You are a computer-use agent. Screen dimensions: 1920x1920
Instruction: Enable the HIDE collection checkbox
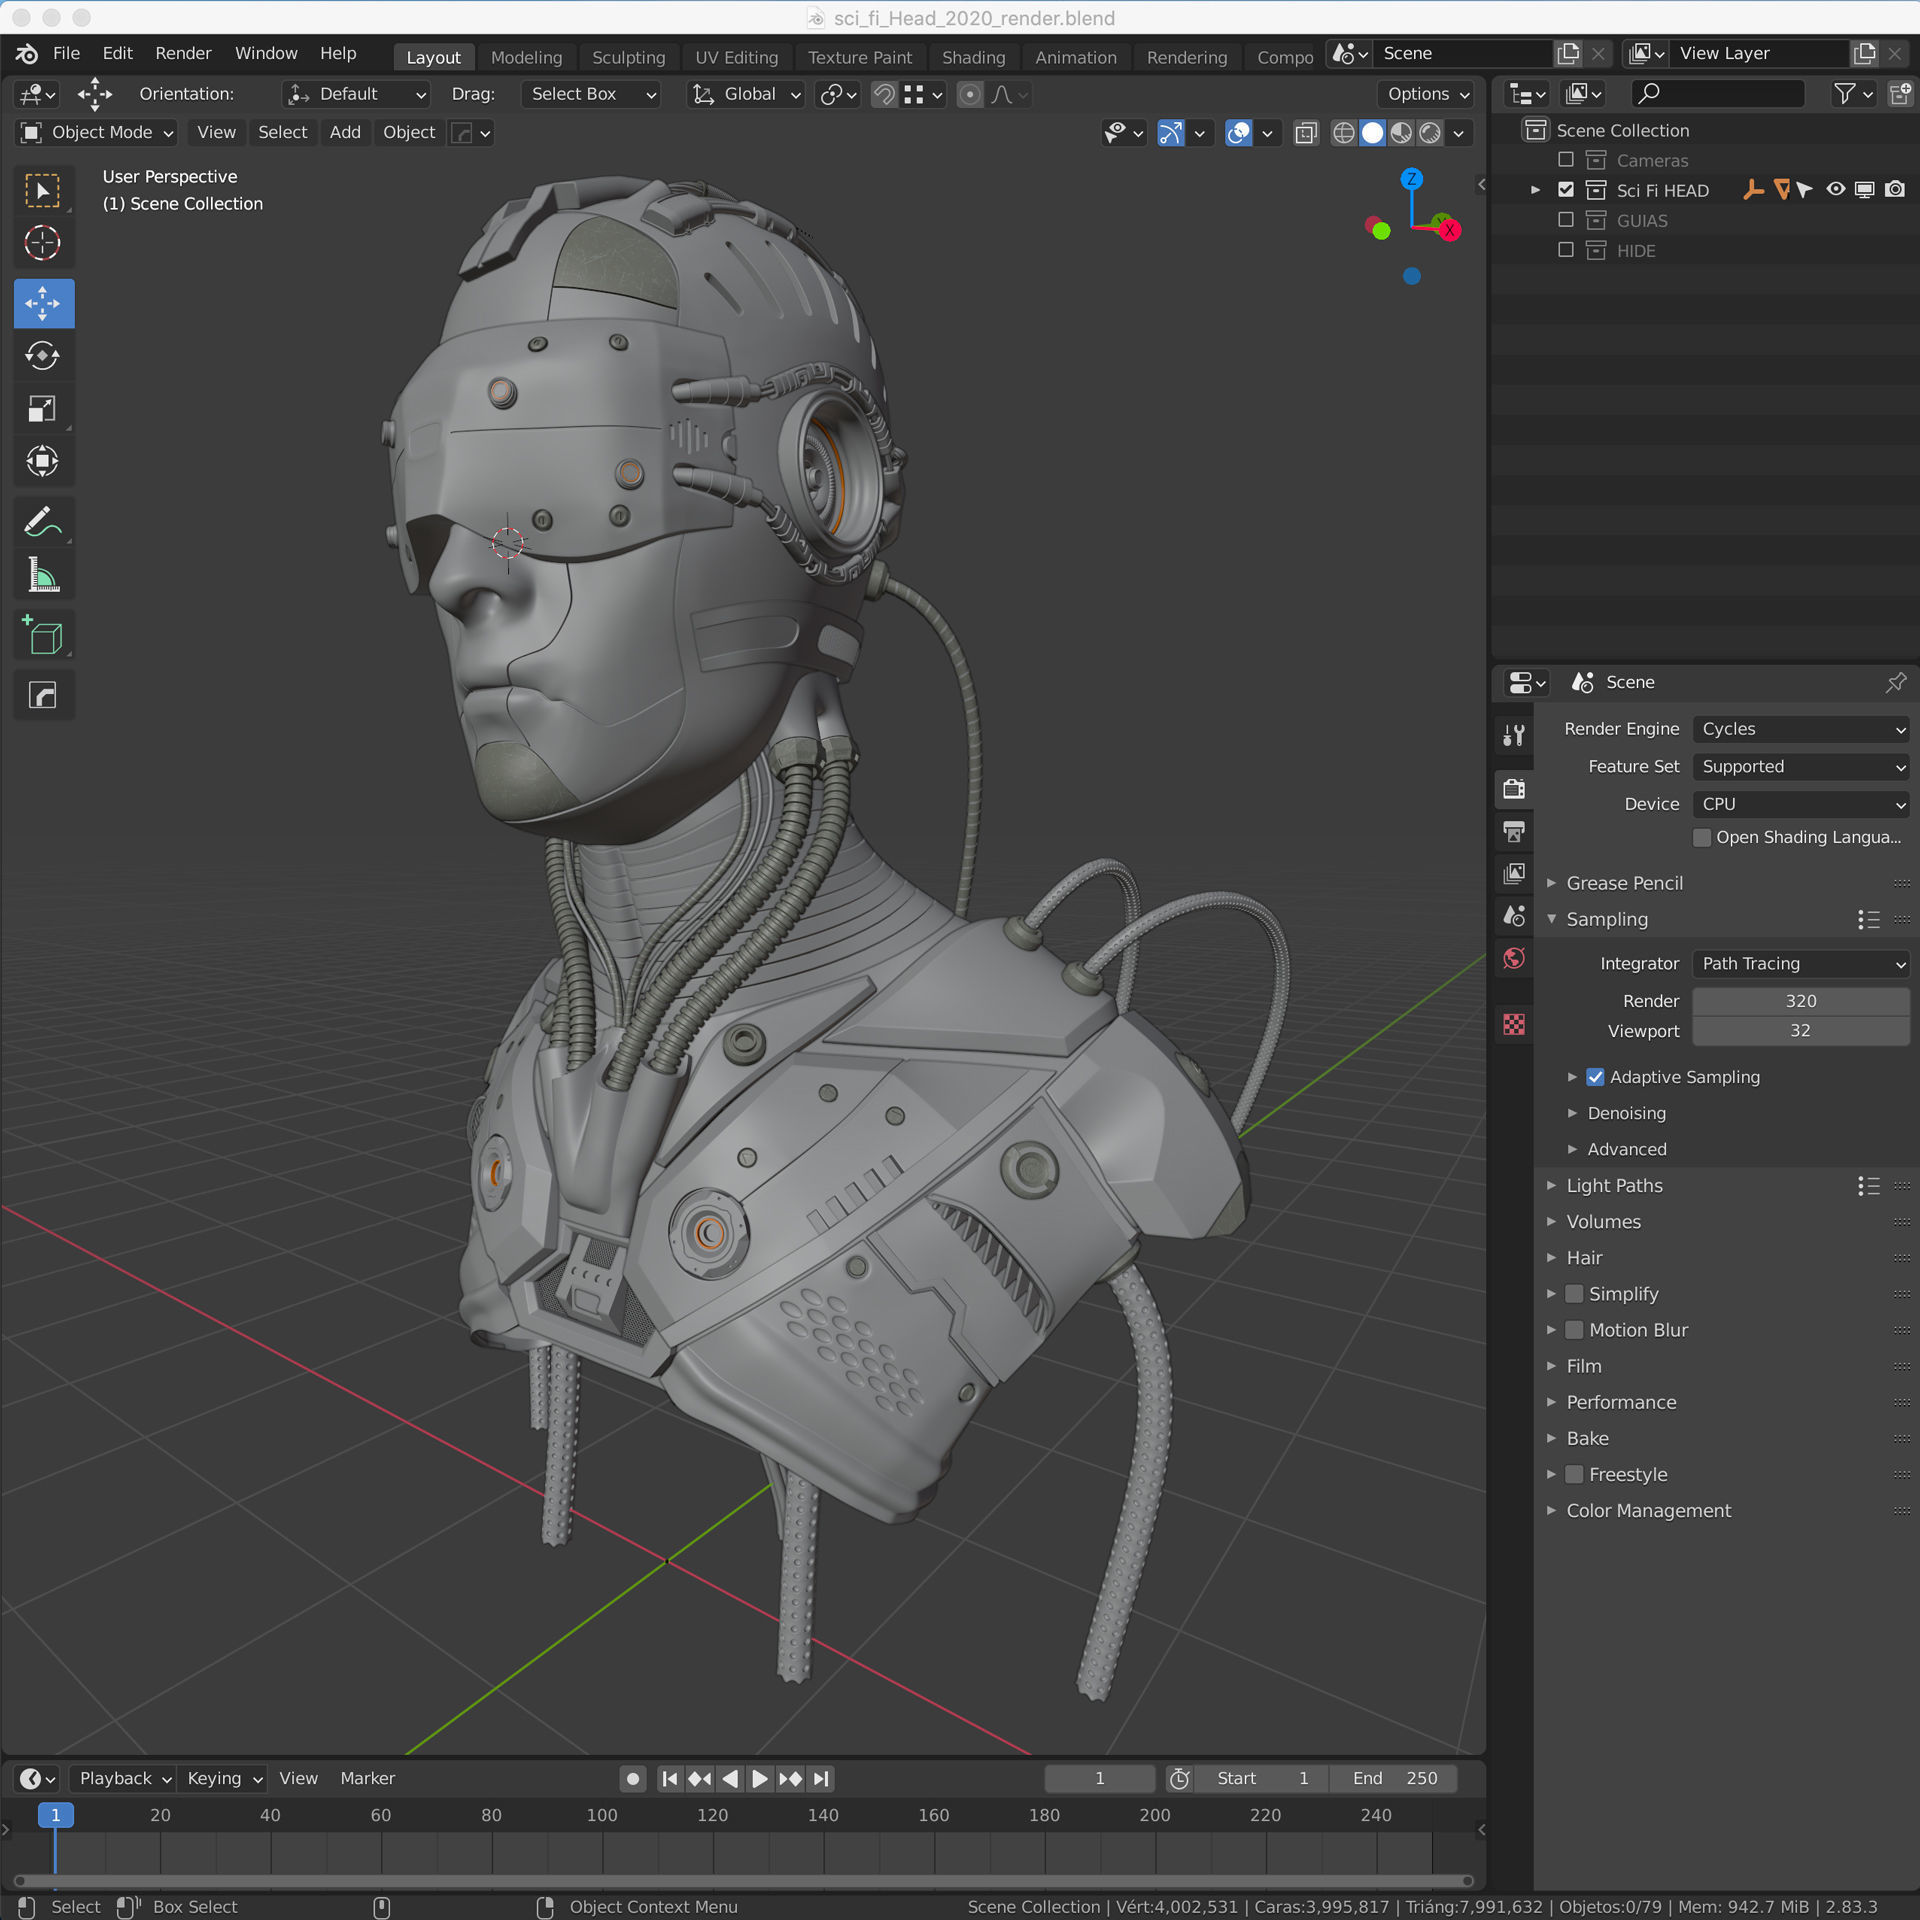(1566, 250)
